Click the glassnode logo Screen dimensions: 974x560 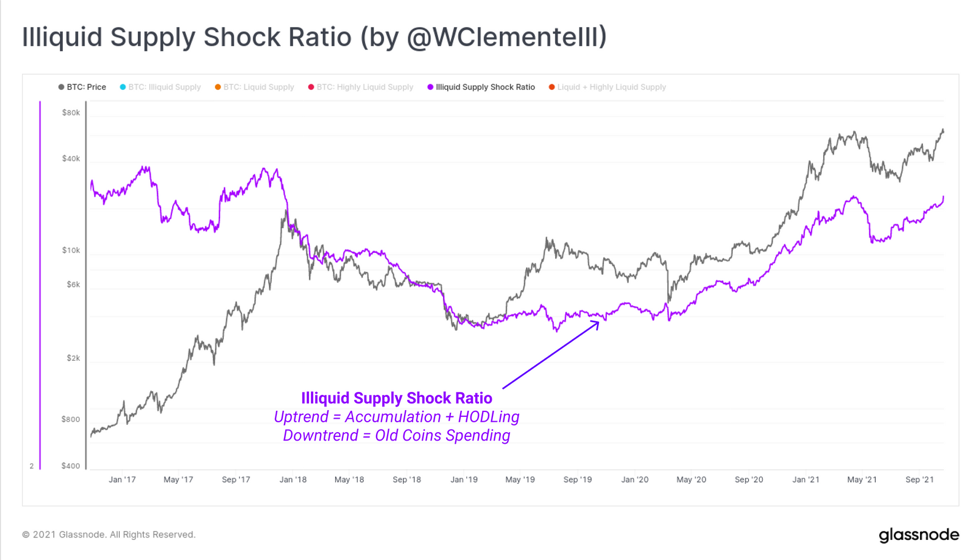point(919,535)
